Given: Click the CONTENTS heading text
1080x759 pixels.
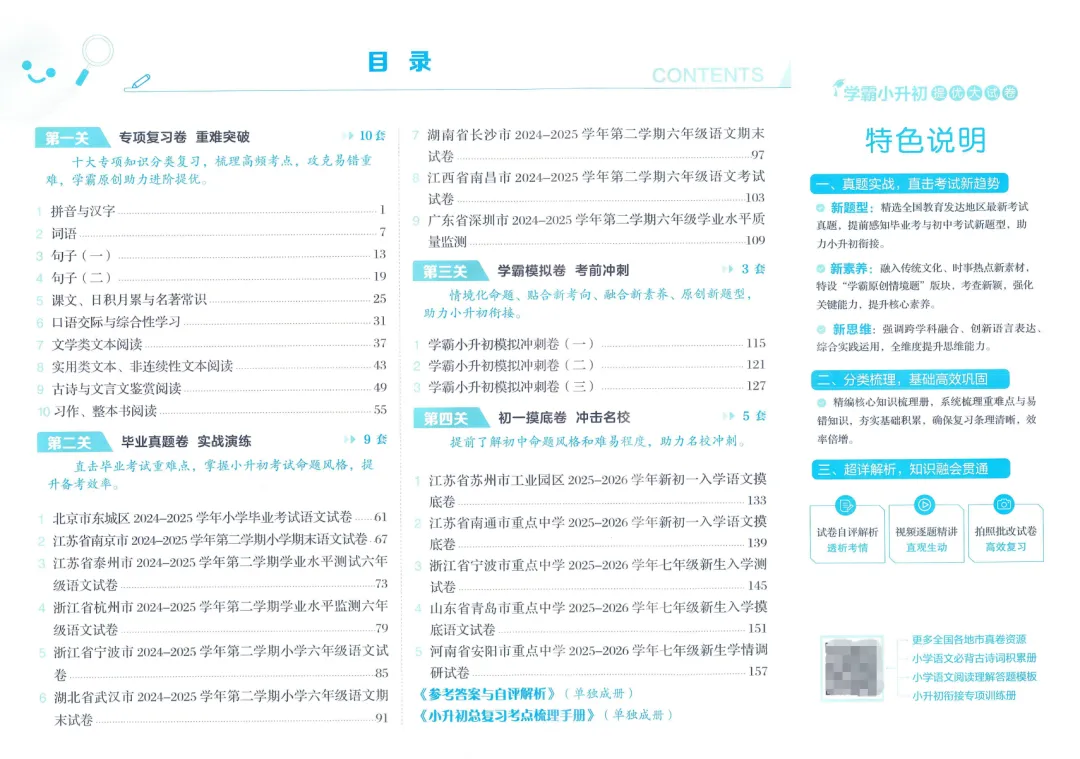Looking at the screenshot, I should click(707, 75).
